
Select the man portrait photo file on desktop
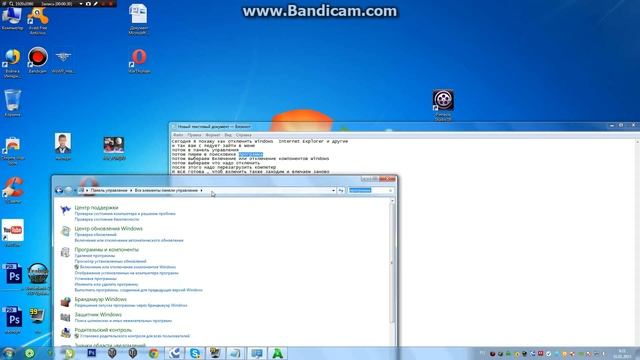63,146
